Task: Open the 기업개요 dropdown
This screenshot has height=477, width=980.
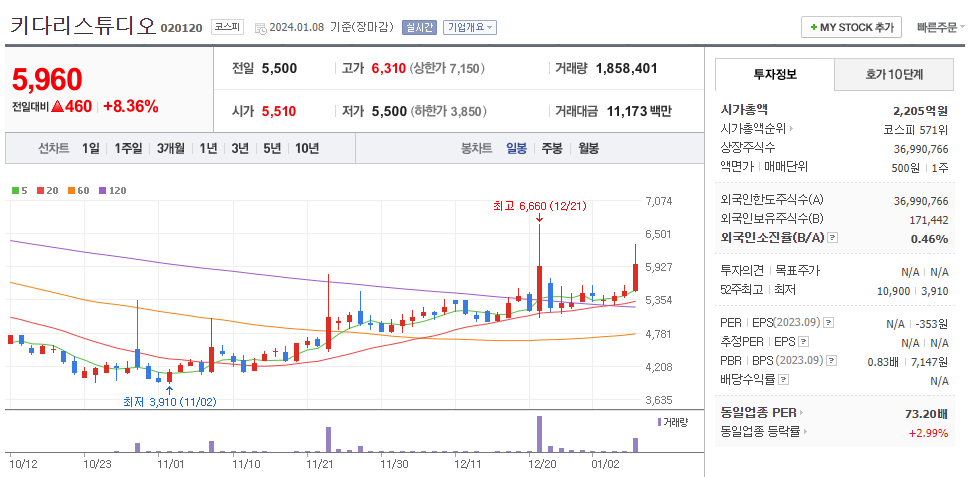Action: pyautogui.click(x=470, y=28)
